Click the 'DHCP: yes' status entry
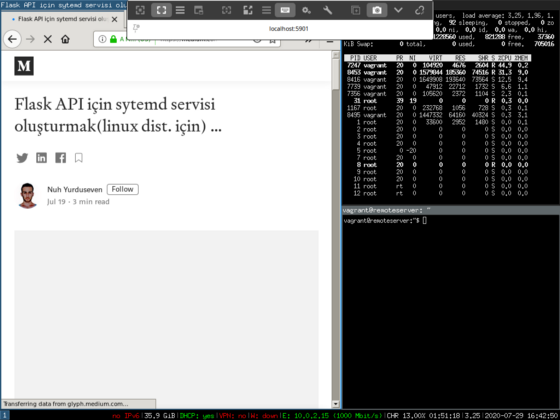 [197, 416]
